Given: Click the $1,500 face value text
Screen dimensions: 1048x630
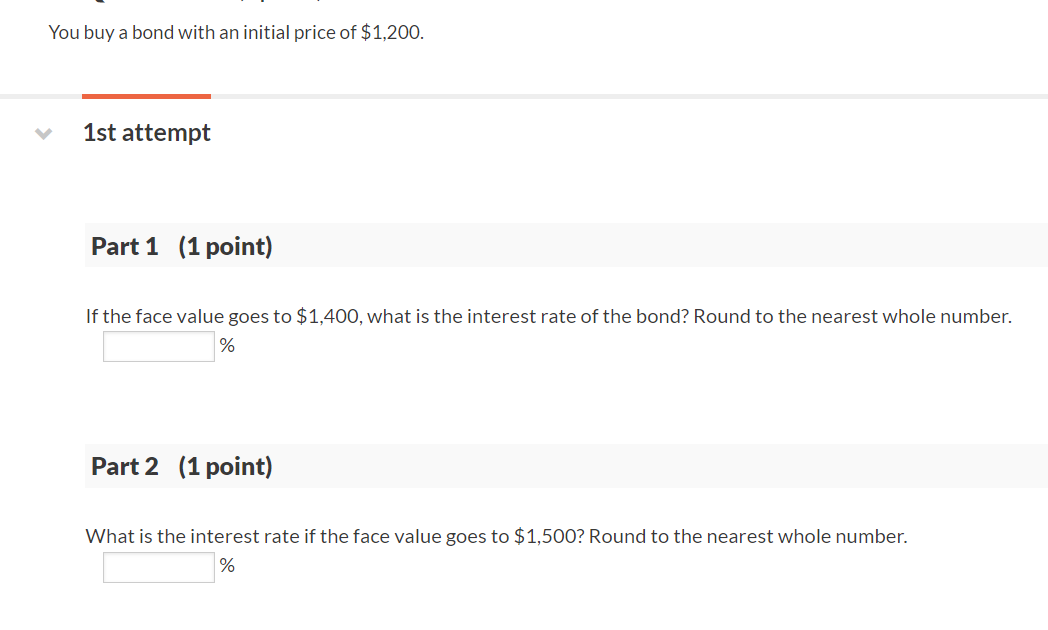Looking at the screenshot, I should [545, 536].
